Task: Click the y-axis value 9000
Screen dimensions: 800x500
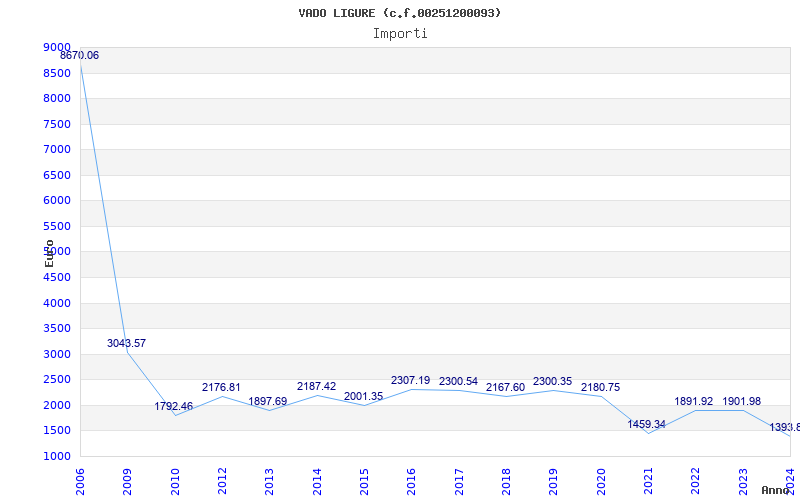Action: click(57, 47)
